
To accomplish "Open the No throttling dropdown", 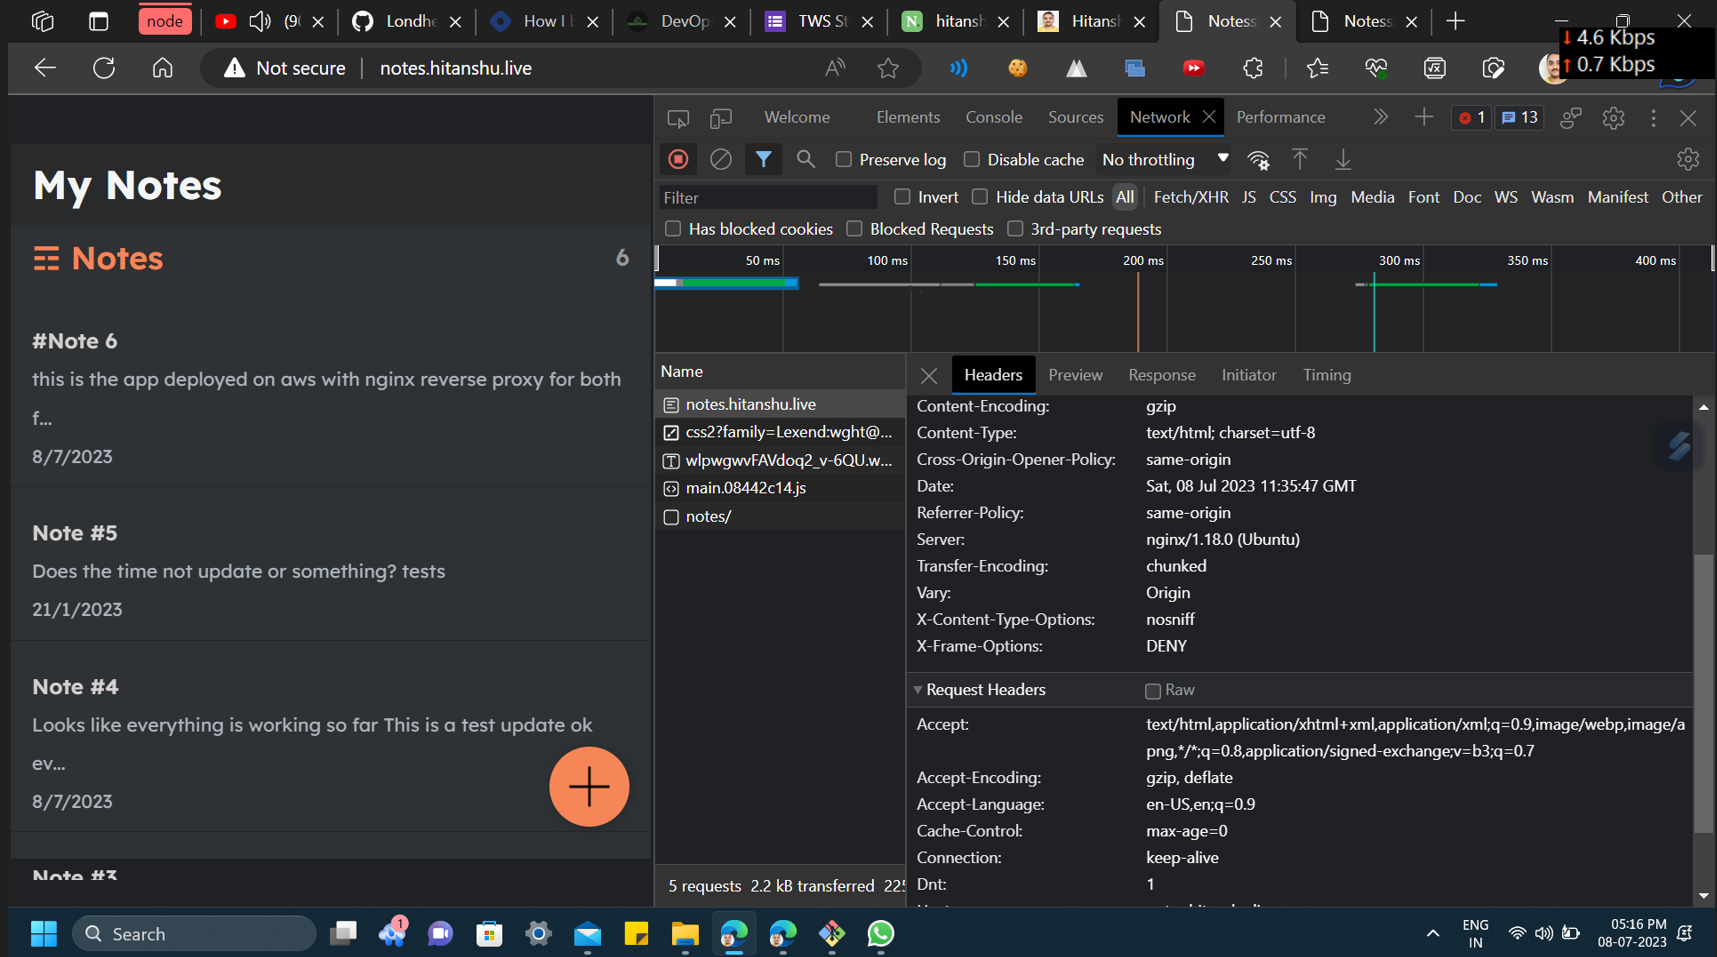I will (x=1163, y=159).
